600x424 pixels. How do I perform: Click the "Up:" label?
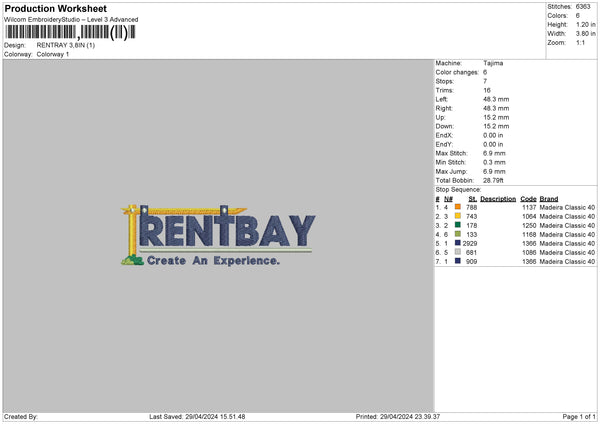(x=440, y=117)
